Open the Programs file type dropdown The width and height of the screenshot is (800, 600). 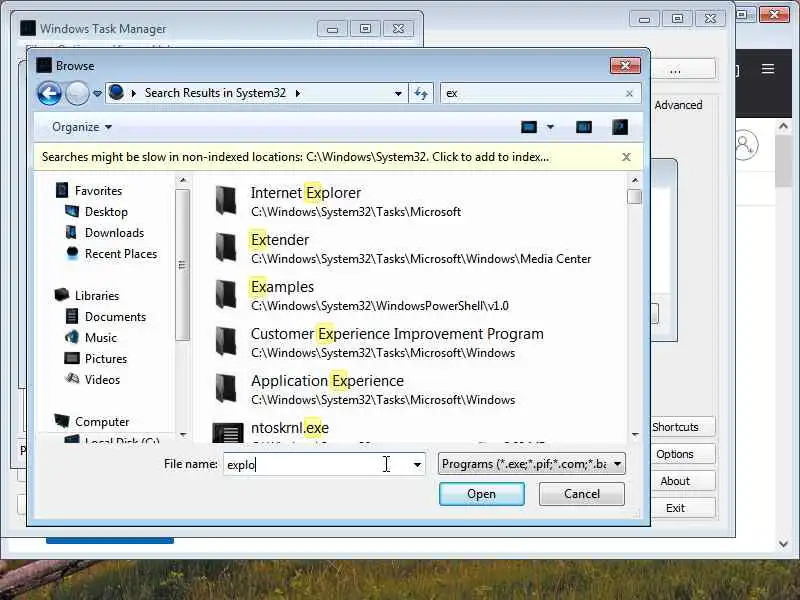pos(531,464)
